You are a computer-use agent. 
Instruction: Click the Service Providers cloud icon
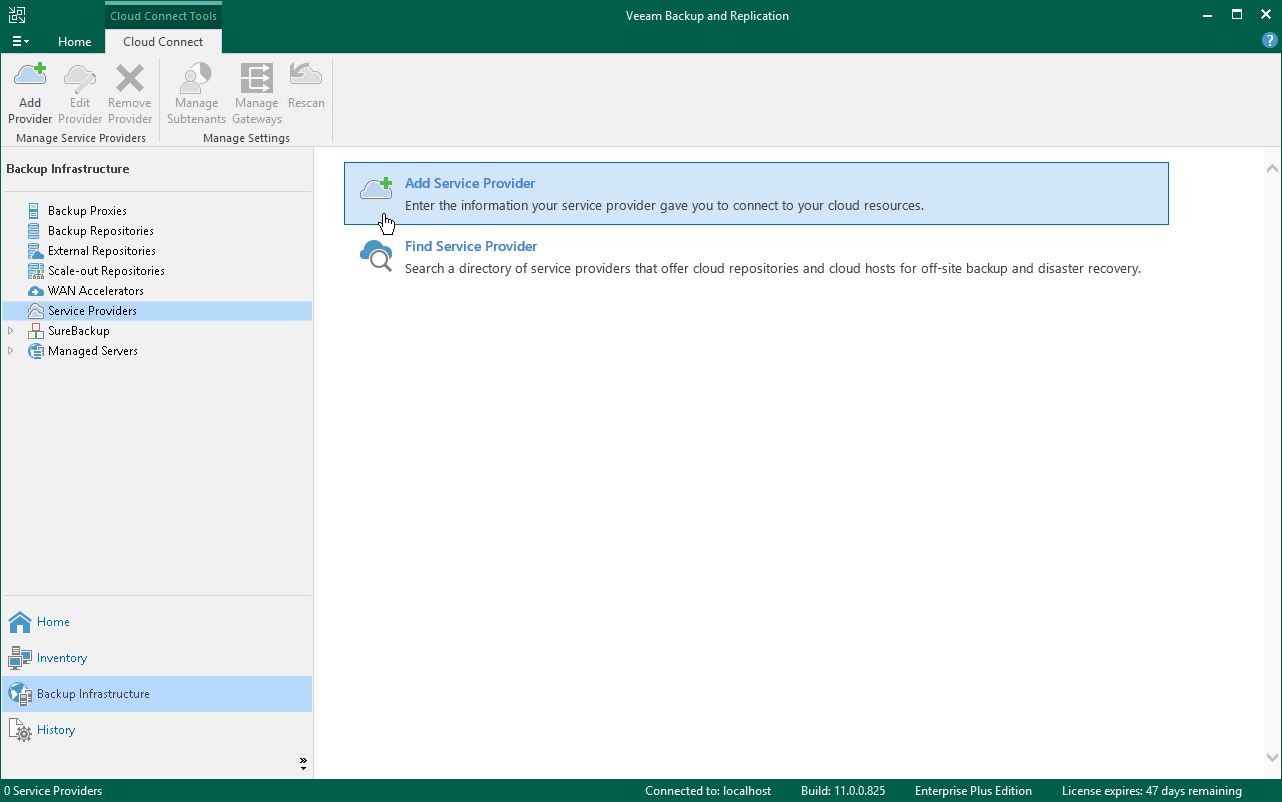(36, 311)
